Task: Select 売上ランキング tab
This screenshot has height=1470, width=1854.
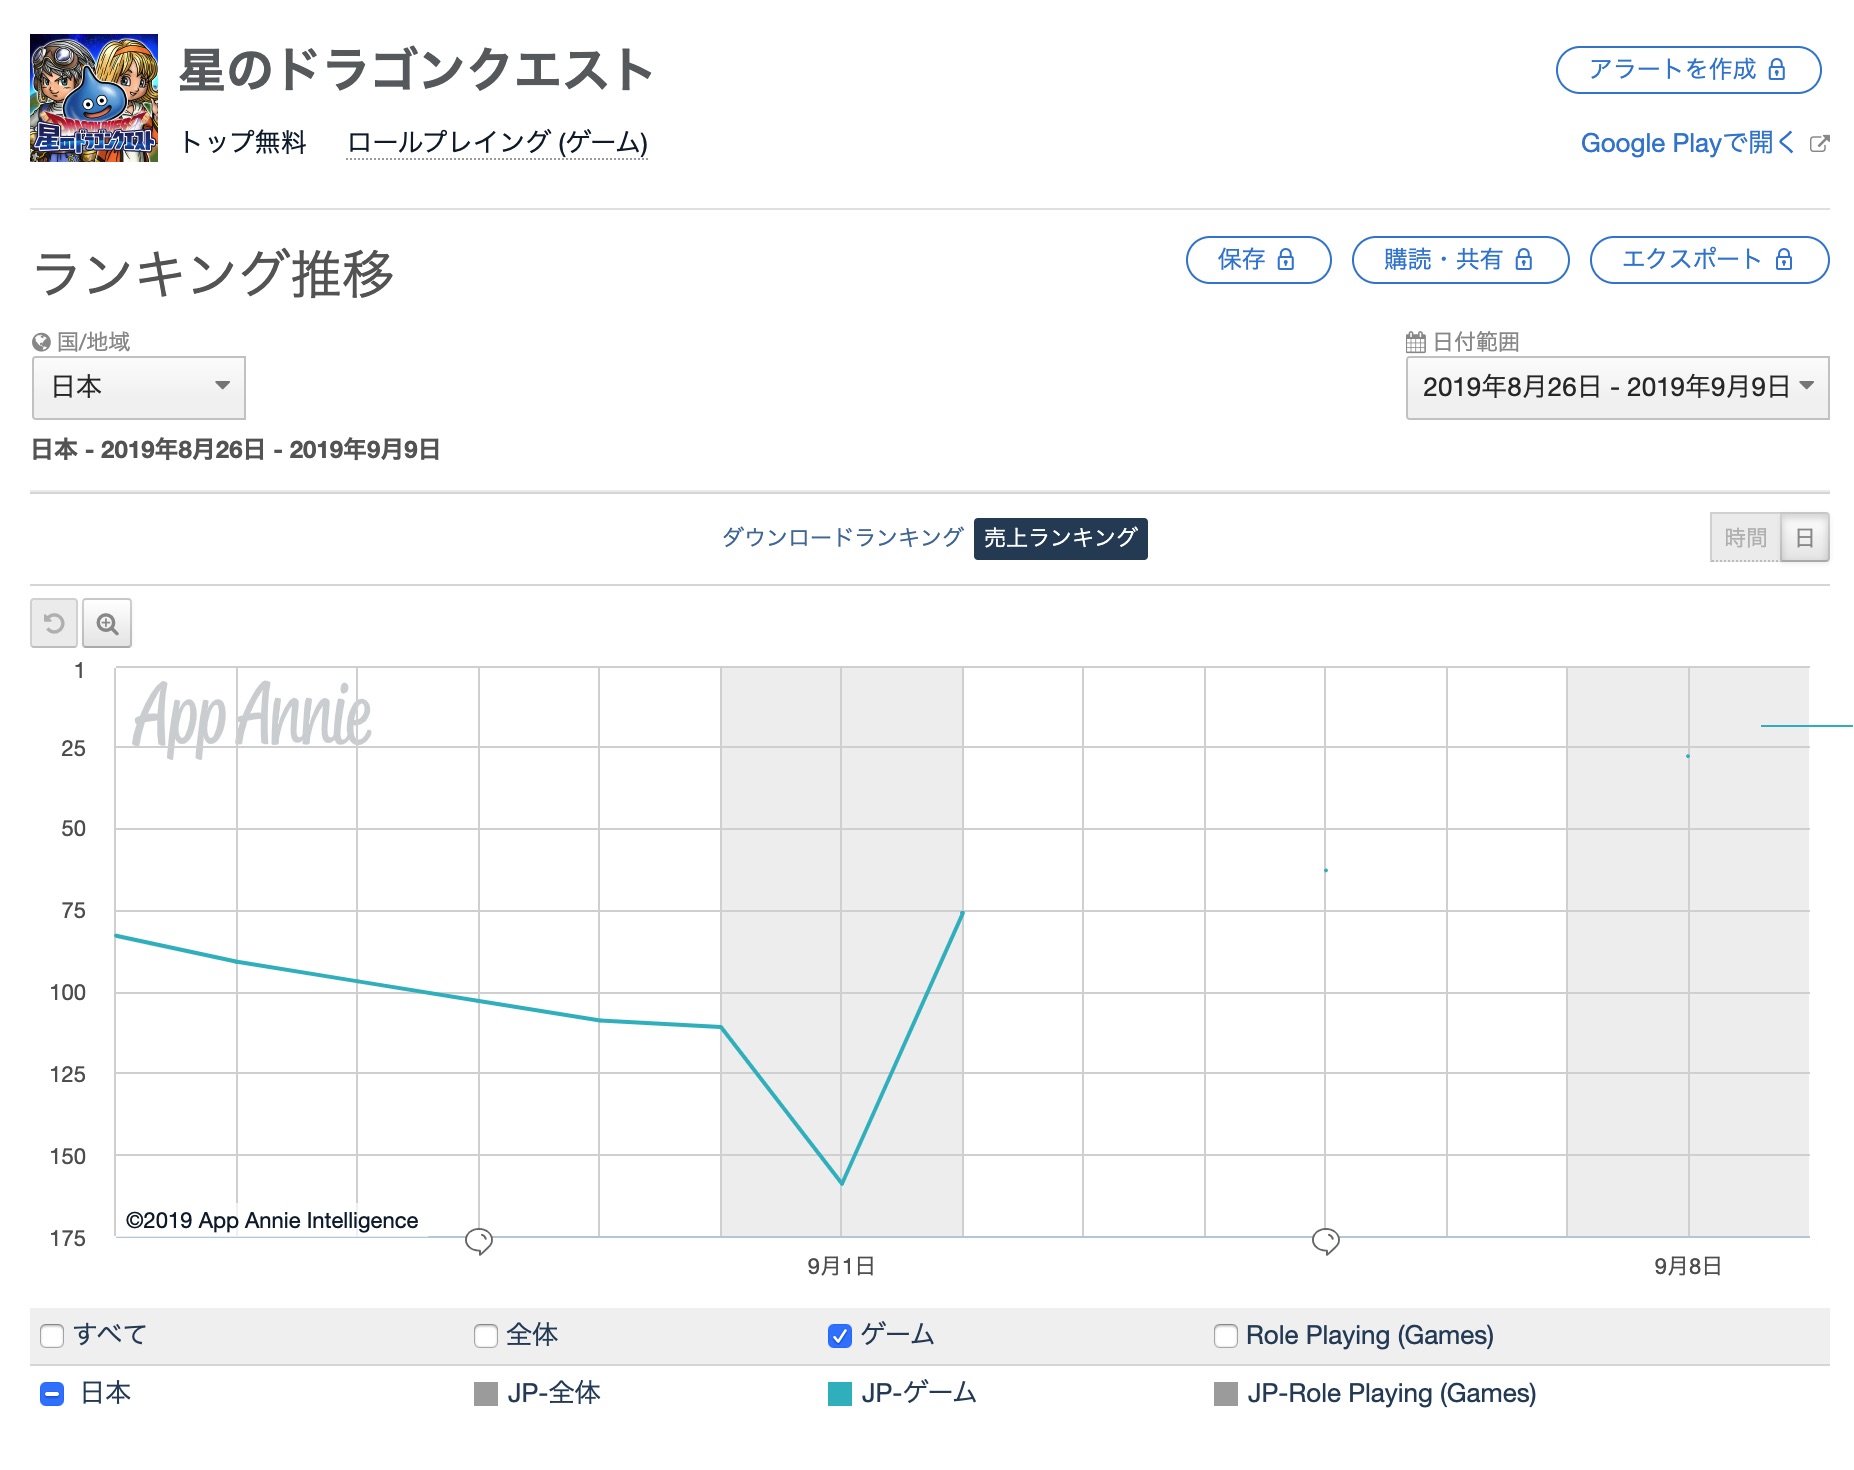Action: [x=1061, y=538]
